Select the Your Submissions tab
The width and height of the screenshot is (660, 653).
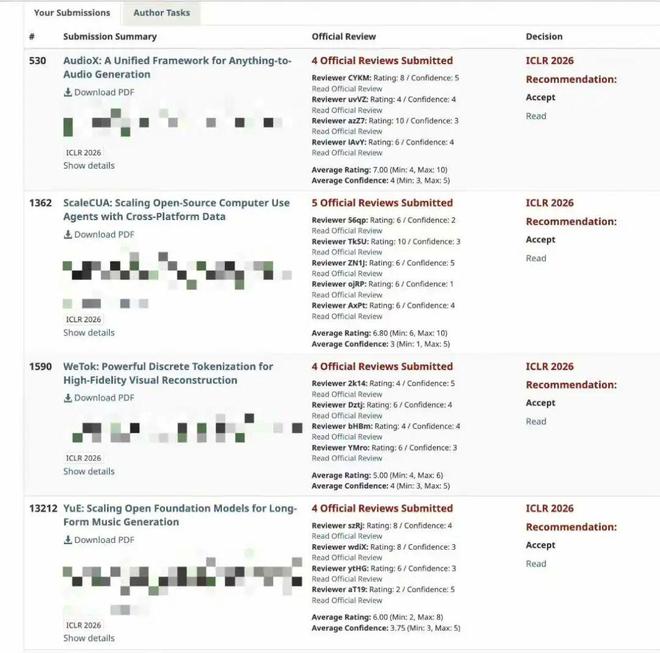tap(72, 13)
